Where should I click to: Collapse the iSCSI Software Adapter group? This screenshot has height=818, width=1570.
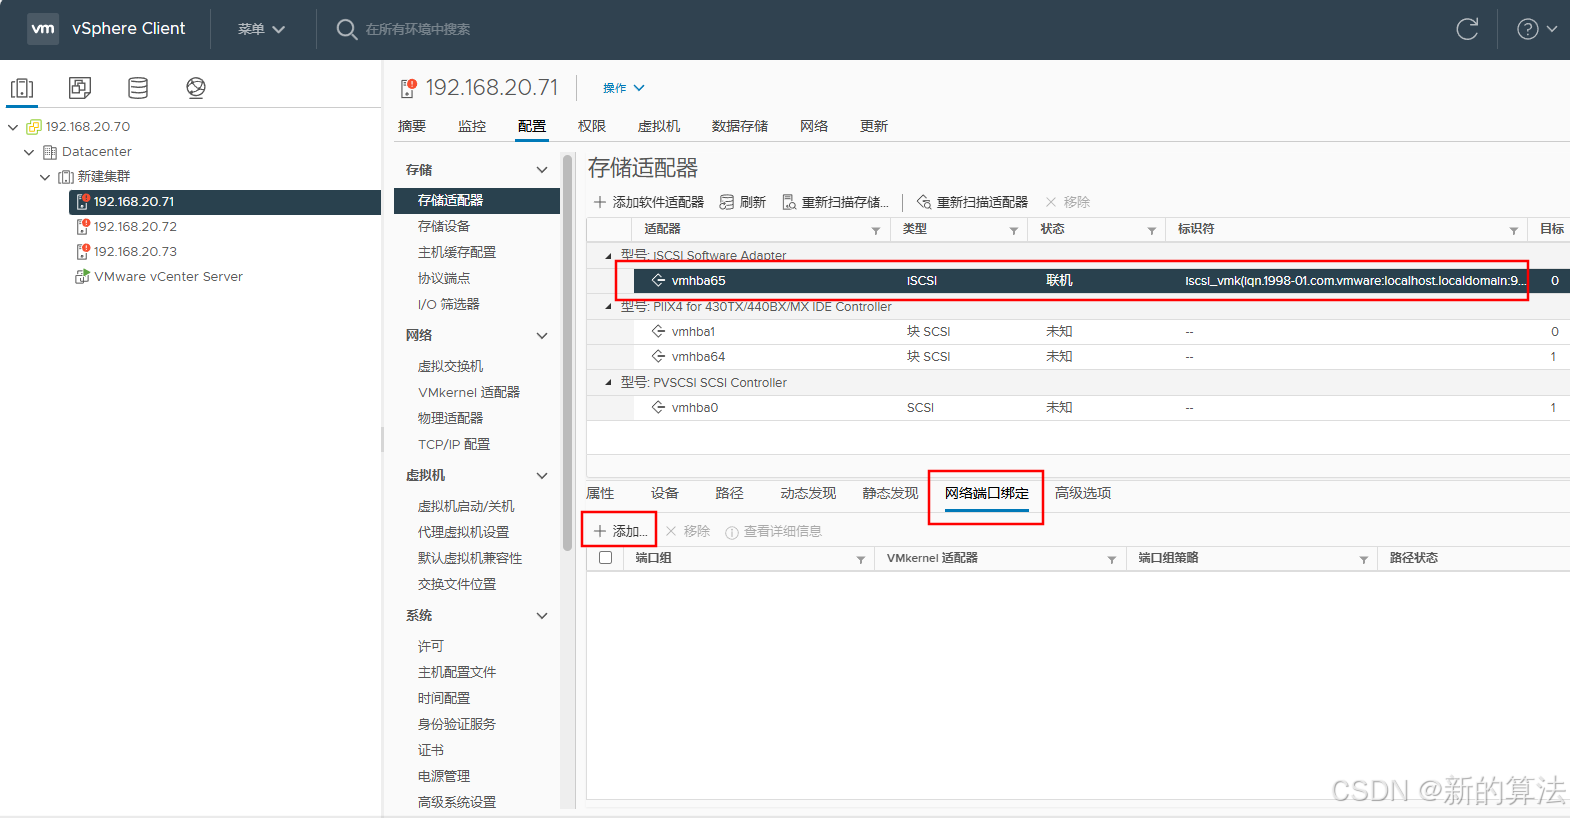(x=608, y=256)
